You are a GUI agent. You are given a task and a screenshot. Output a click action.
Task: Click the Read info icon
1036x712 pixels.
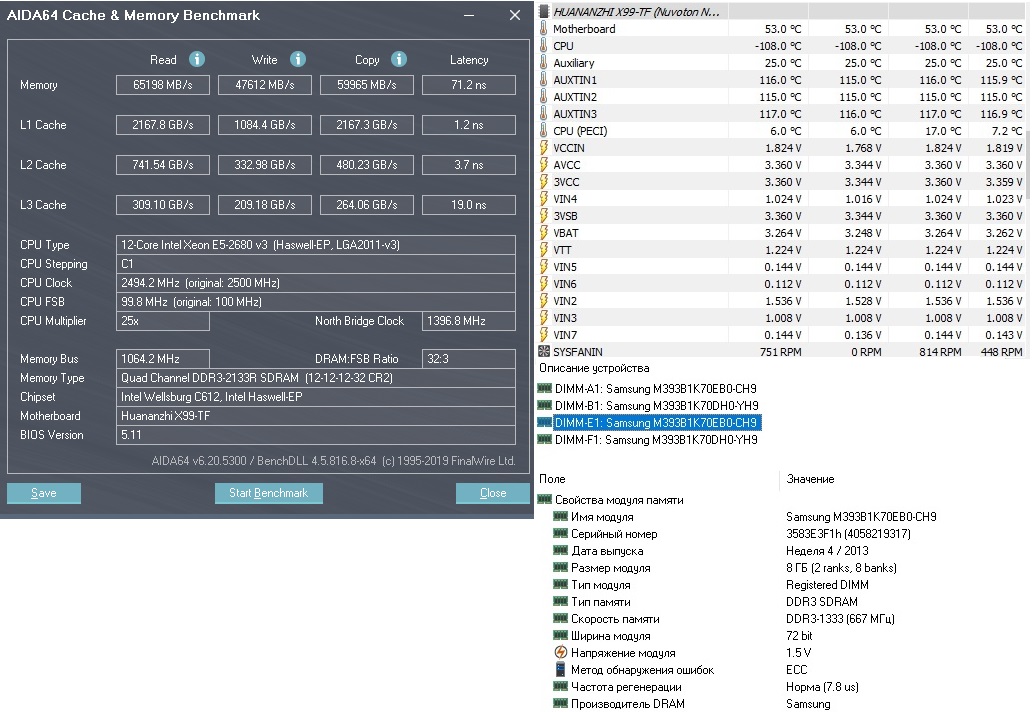click(197, 59)
